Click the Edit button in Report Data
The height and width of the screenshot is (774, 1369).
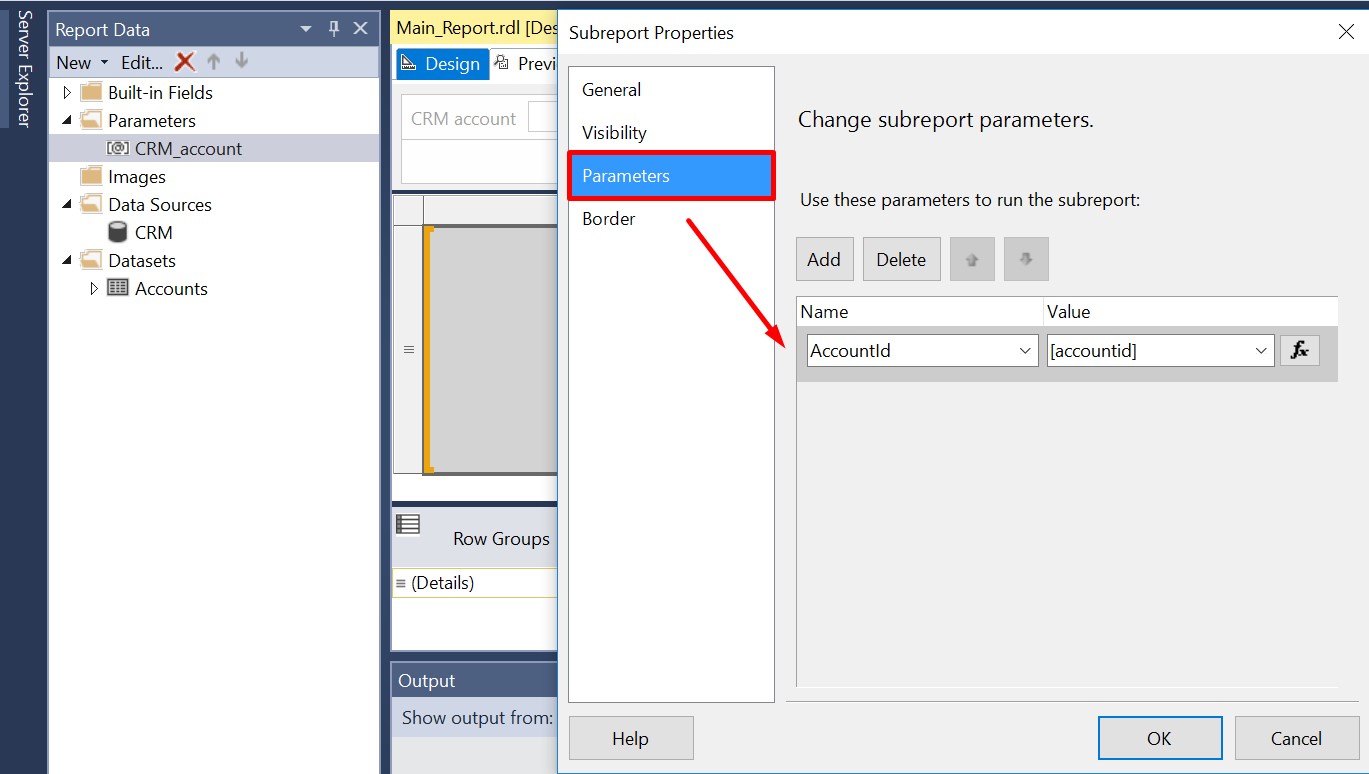142,62
